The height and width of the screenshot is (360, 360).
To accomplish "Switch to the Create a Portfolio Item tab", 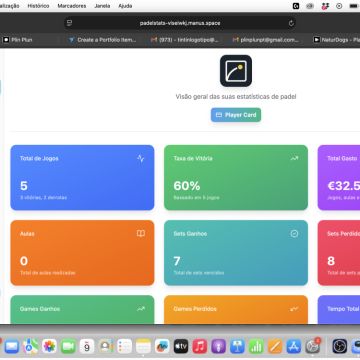I will (x=102, y=40).
